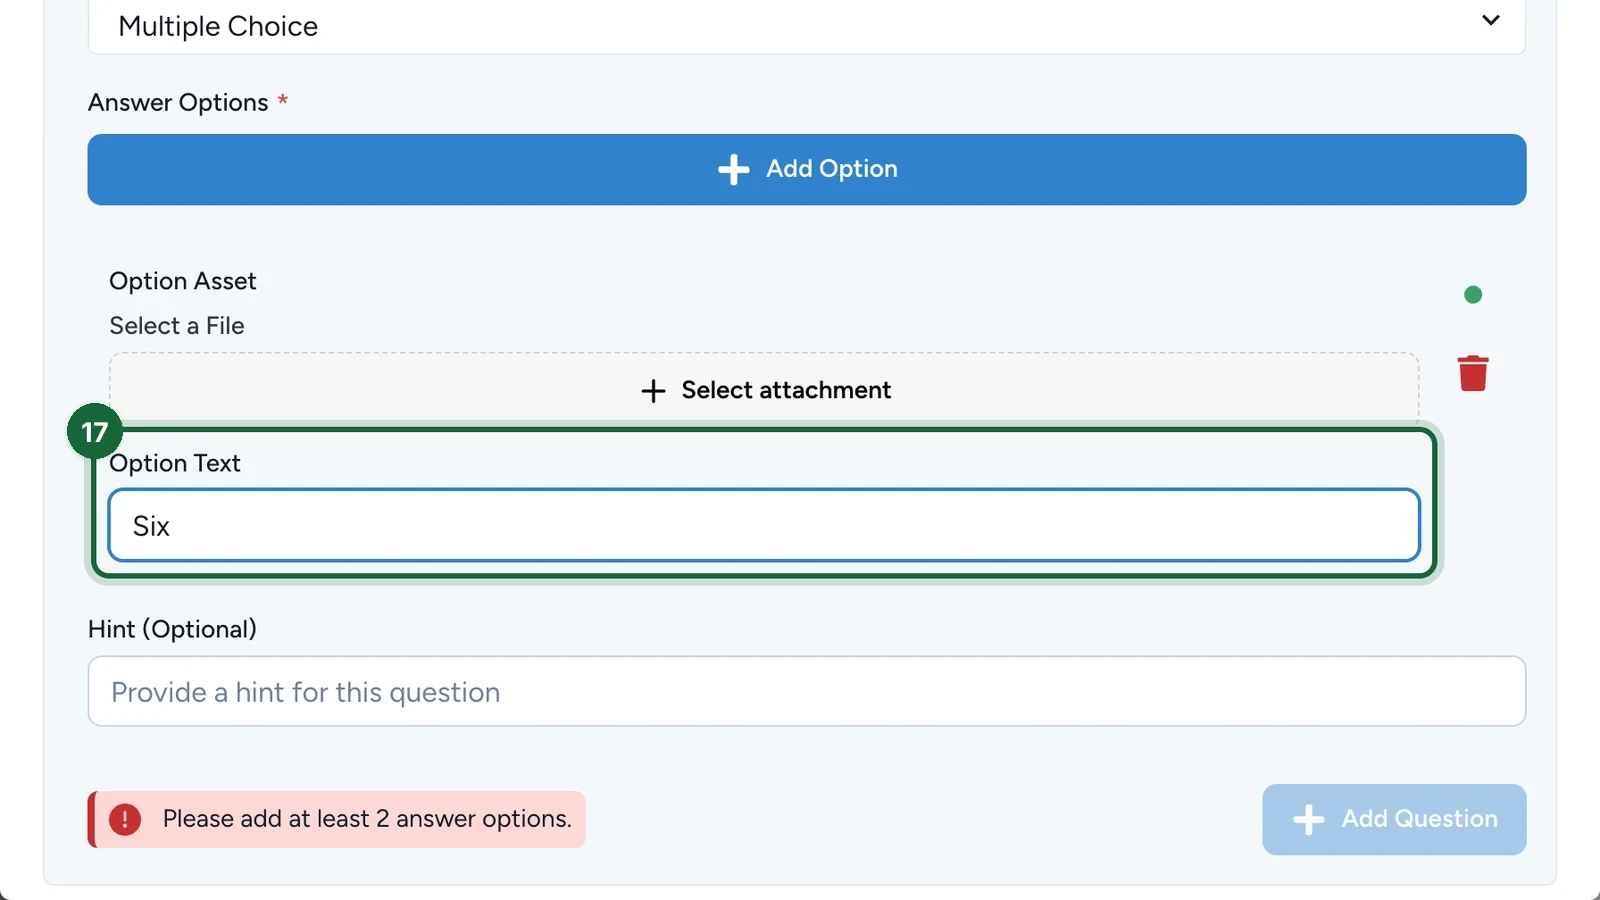Click the Add Question button
This screenshot has width=1600, height=900.
[1394, 819]
